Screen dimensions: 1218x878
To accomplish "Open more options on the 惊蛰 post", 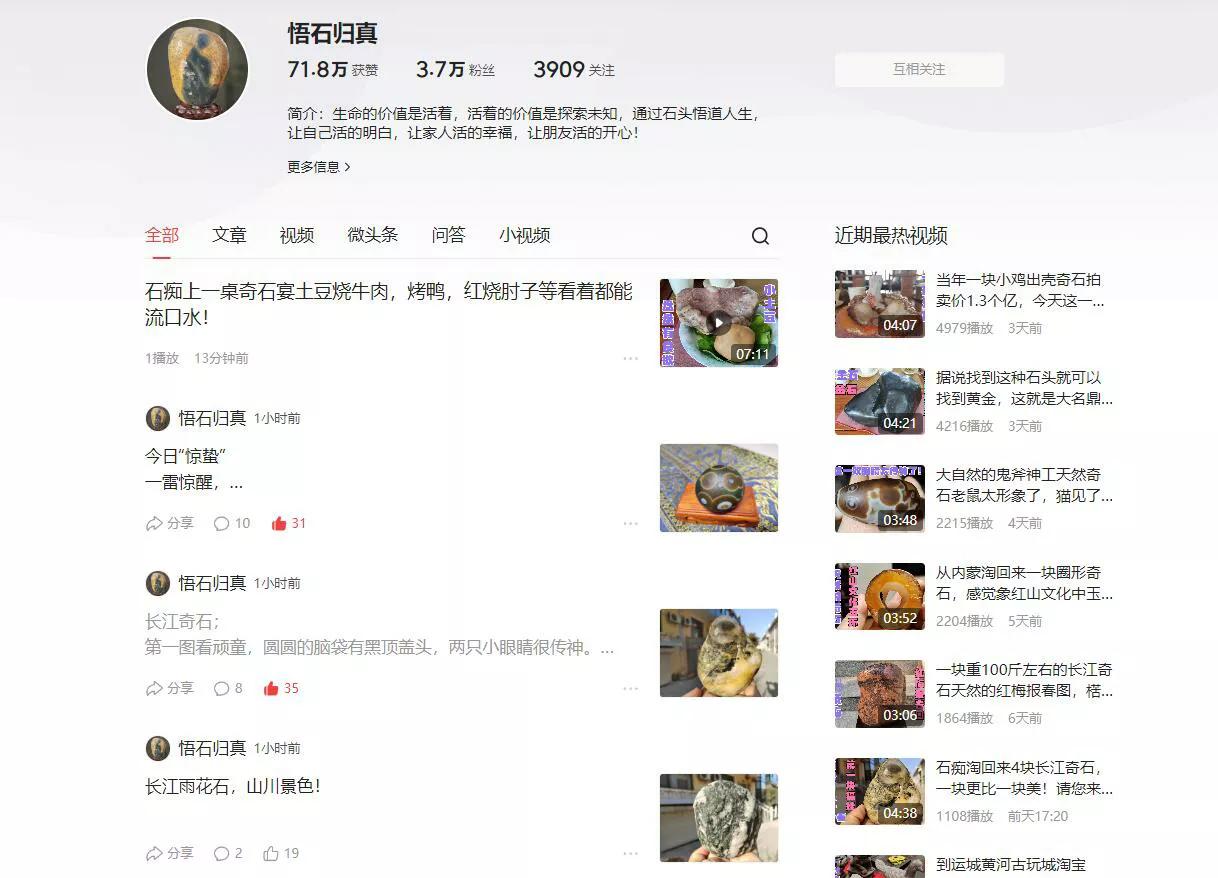I will (x=631, y=522).
